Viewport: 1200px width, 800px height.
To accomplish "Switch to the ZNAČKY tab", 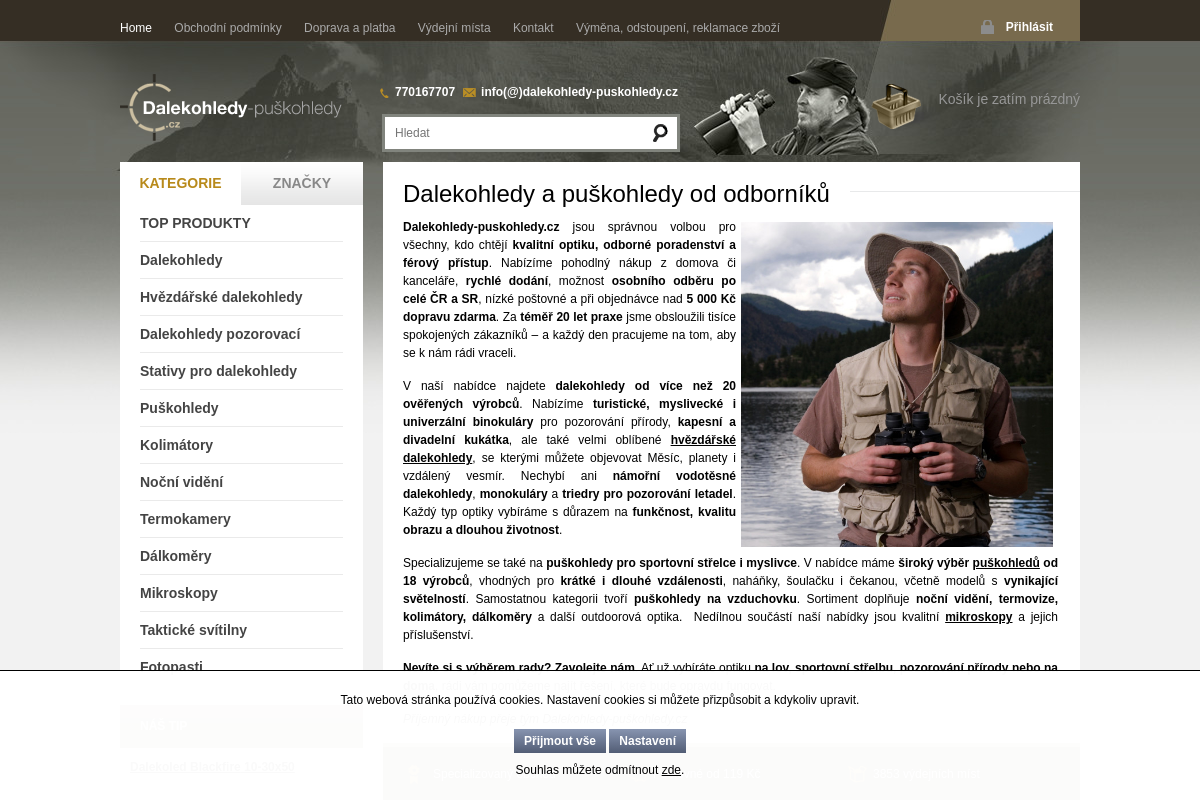I will point(301,183).
